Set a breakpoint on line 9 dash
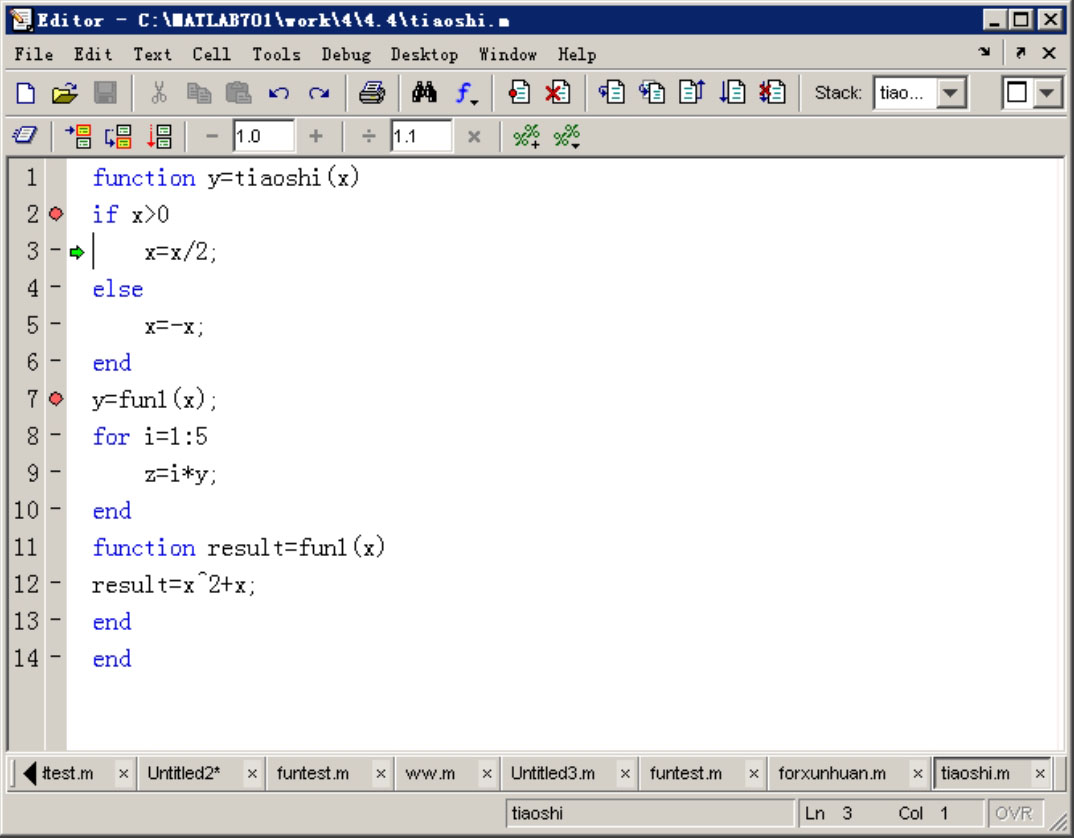The height and width of the screenshot is (838, 1074). (x=56, y=473)
